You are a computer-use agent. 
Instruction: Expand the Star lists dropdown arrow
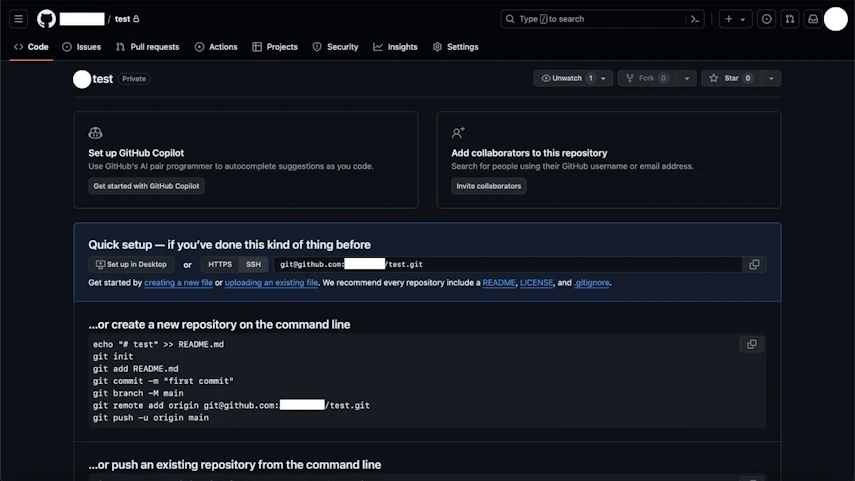pos(771,79)
